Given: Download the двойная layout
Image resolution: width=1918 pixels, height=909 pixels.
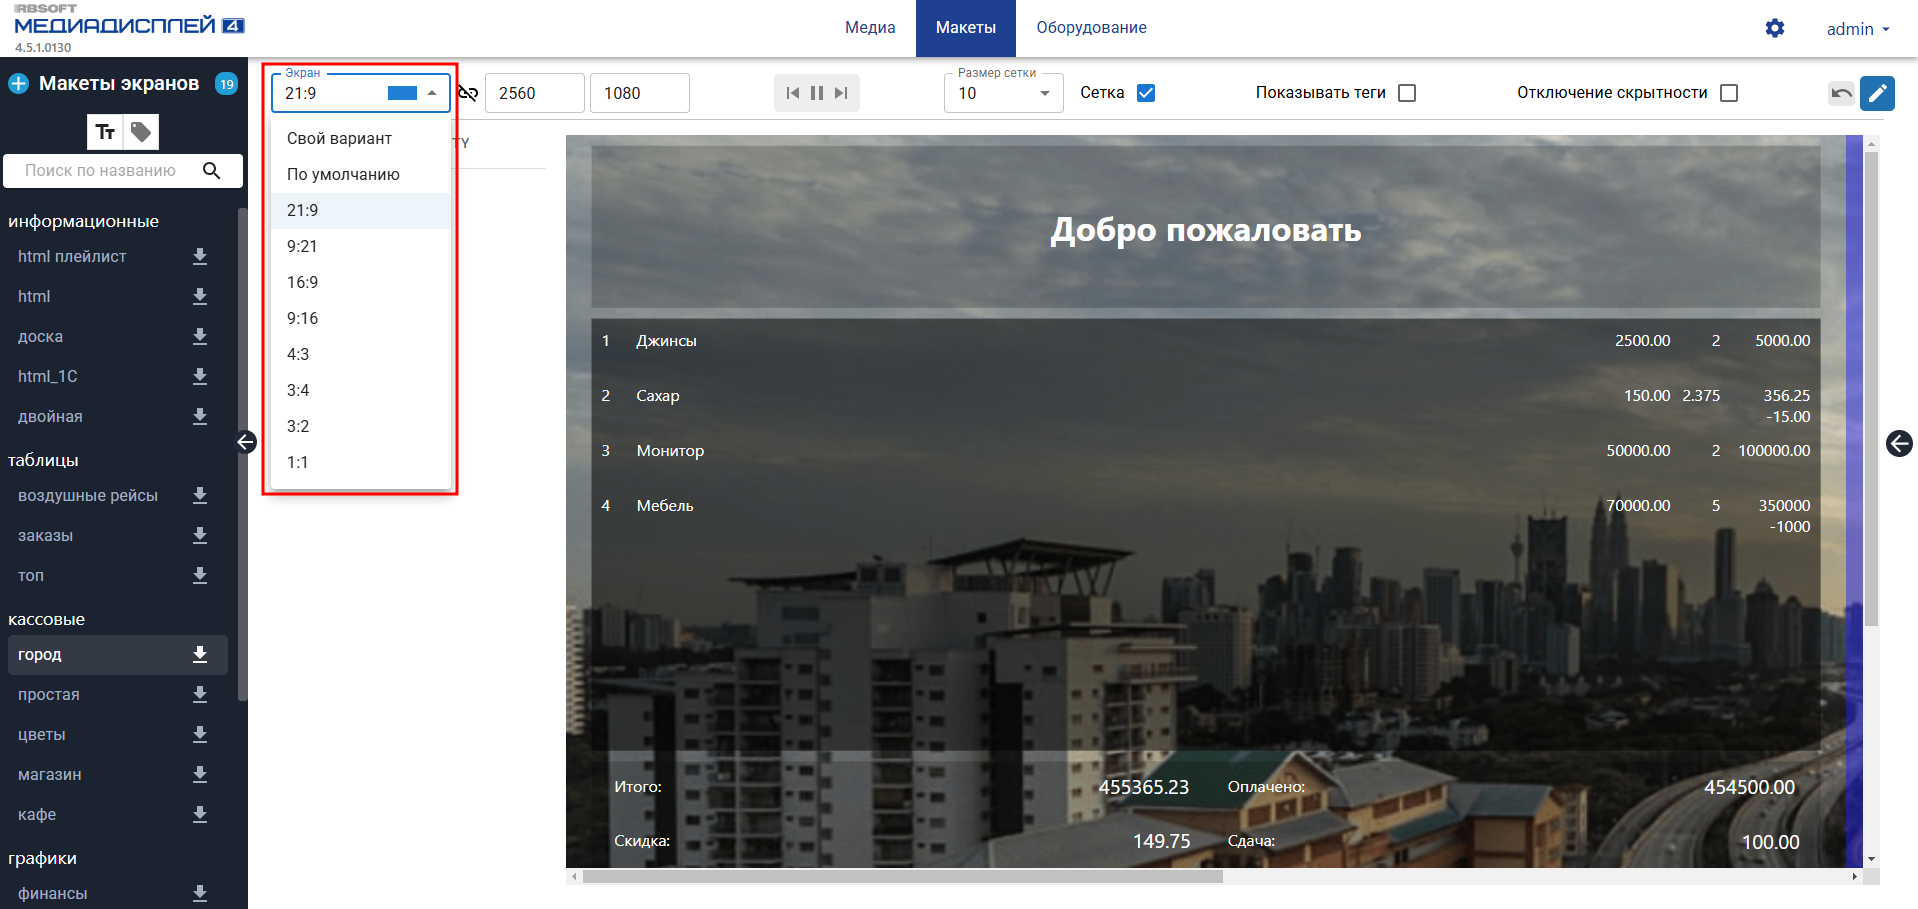Looking at the screenshot, I should pos(200,417).
